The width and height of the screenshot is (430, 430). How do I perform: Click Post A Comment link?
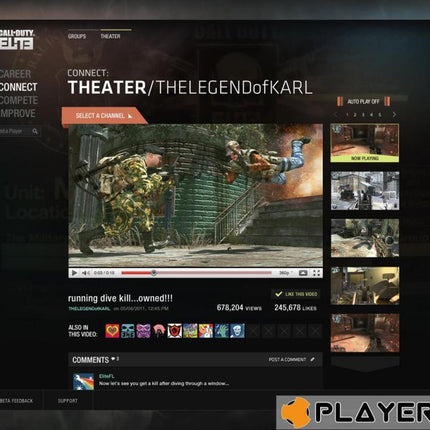tap(287, 360)
